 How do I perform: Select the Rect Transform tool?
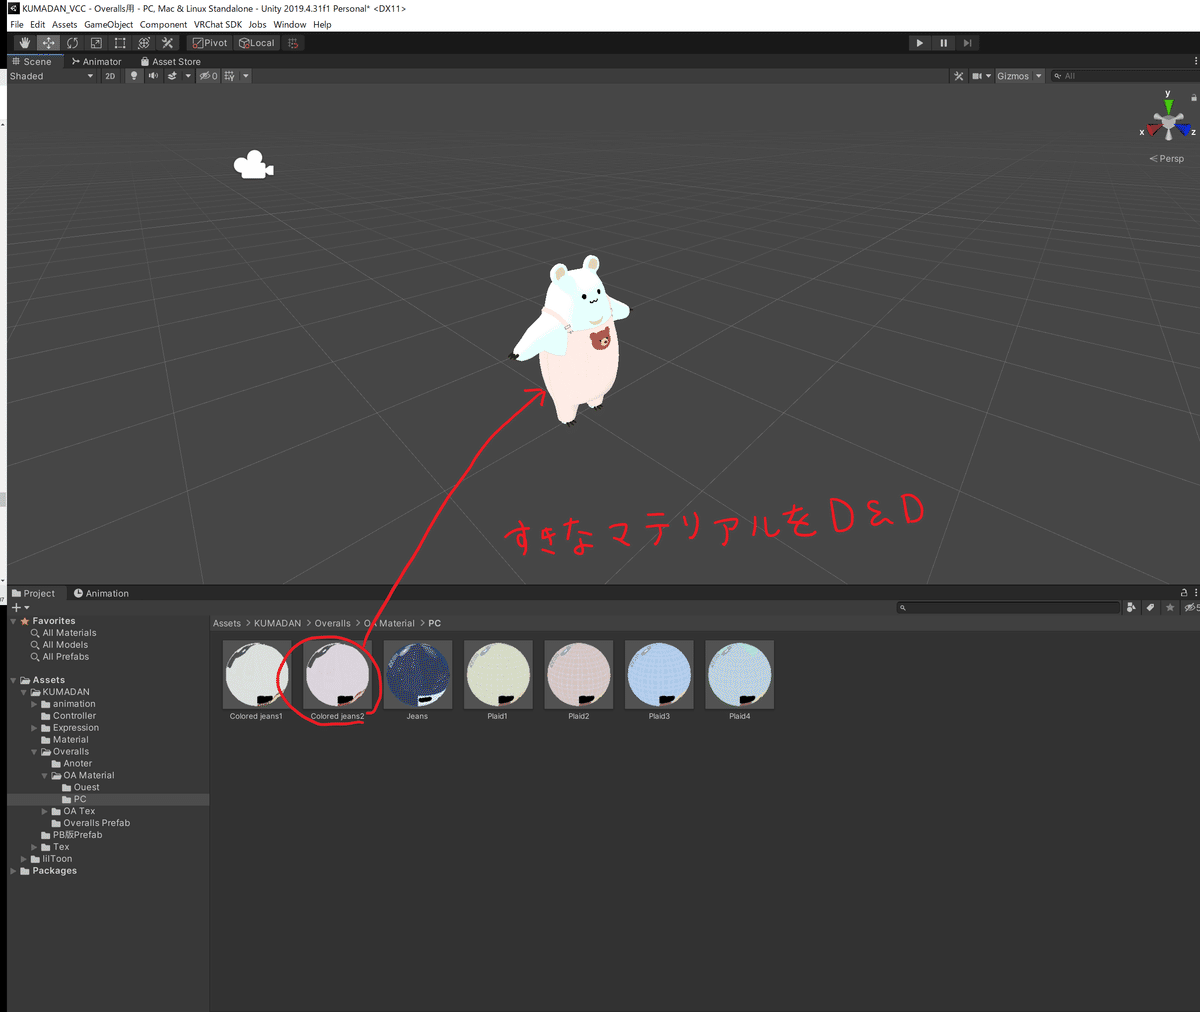pos(120,43)
